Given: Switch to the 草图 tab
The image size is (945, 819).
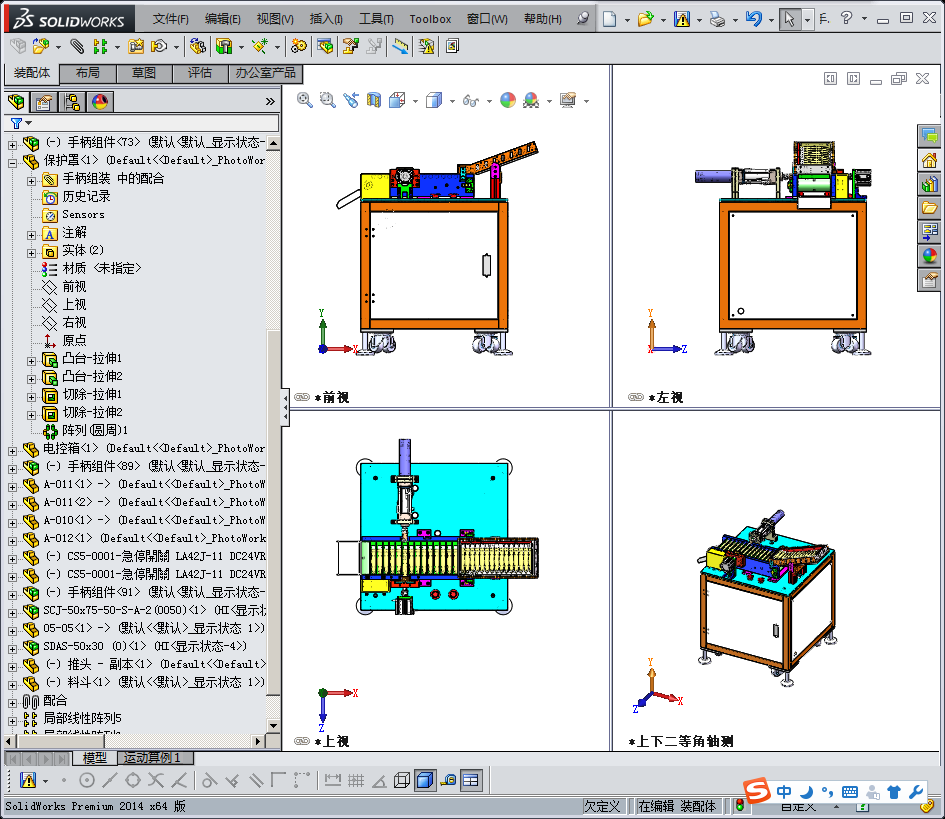Looking at the screenshot, I should click(144, 73).
